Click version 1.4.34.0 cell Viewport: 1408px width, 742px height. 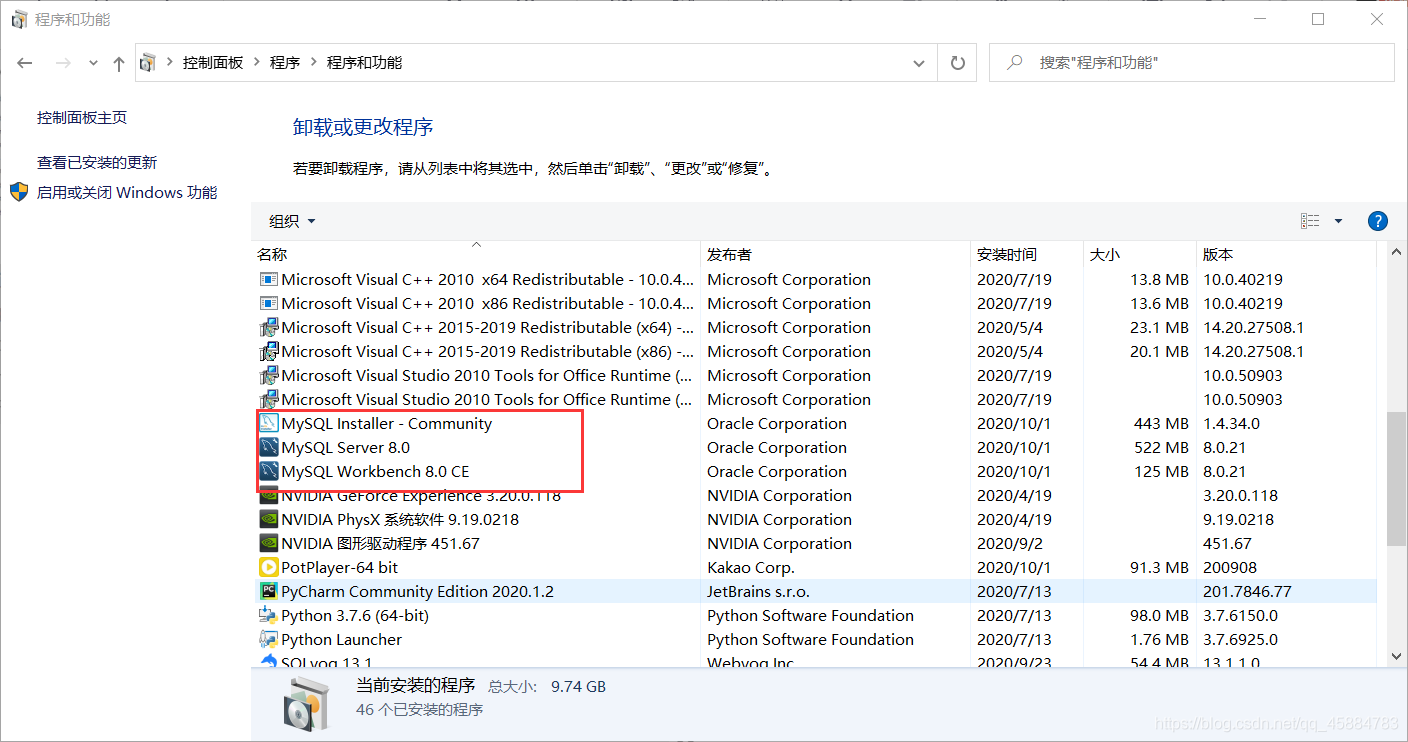tap(1232, 424)
